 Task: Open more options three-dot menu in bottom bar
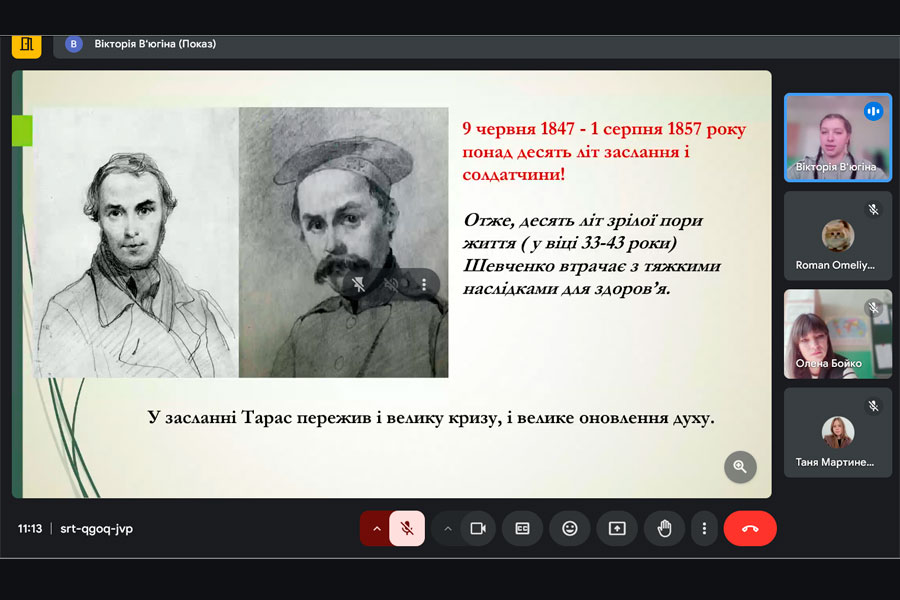(704, 528)
